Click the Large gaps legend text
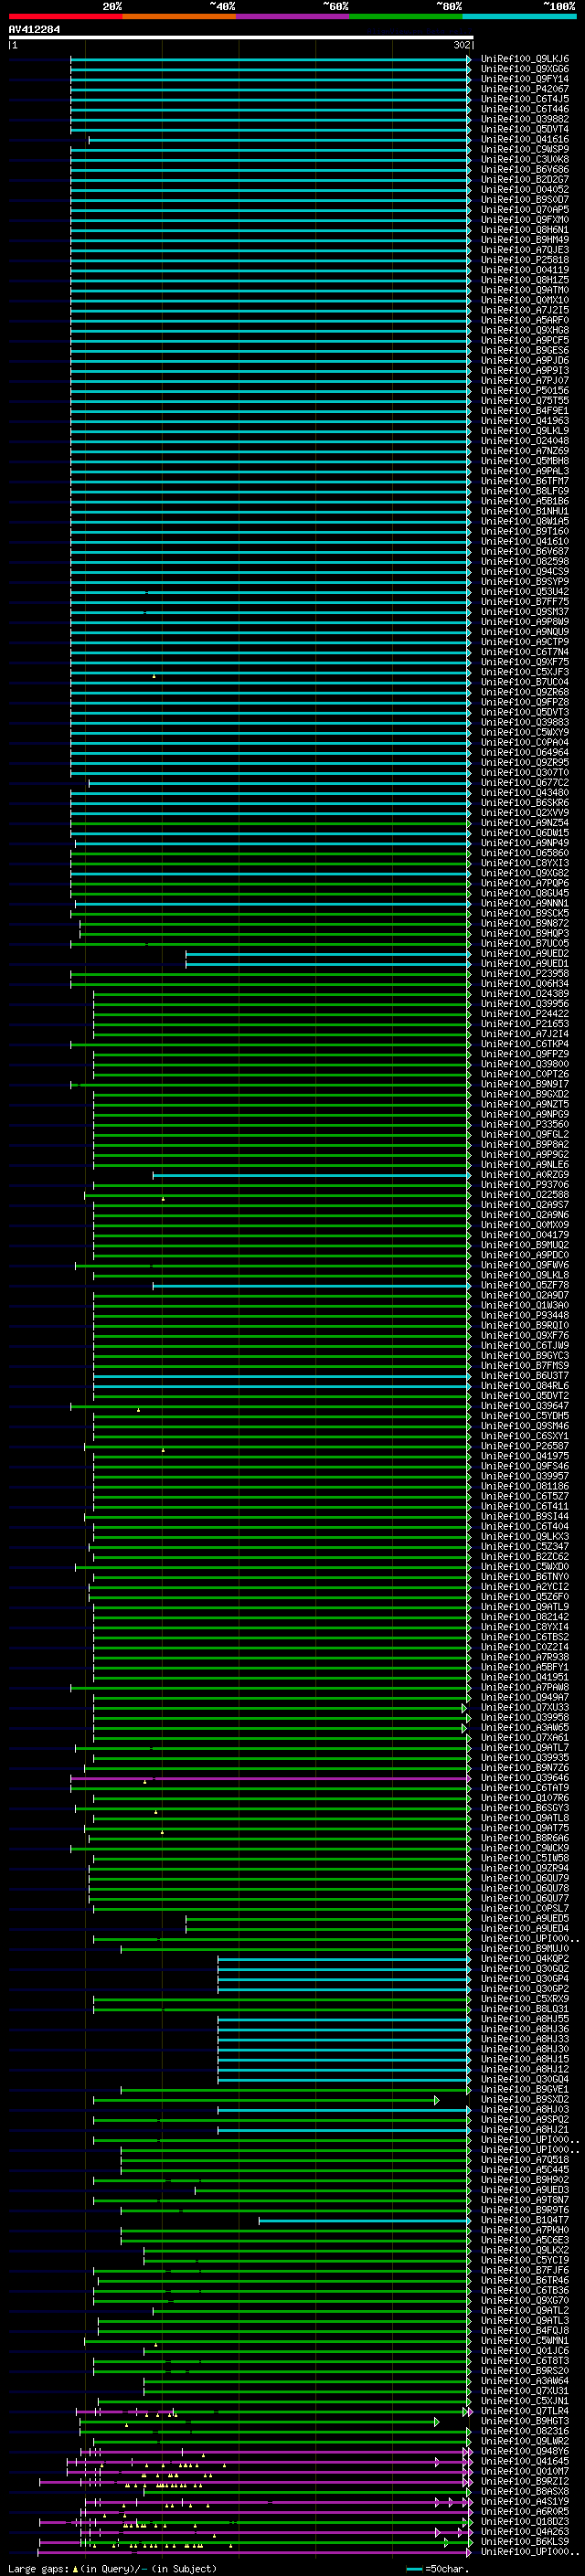 (x=112, y=2568)
